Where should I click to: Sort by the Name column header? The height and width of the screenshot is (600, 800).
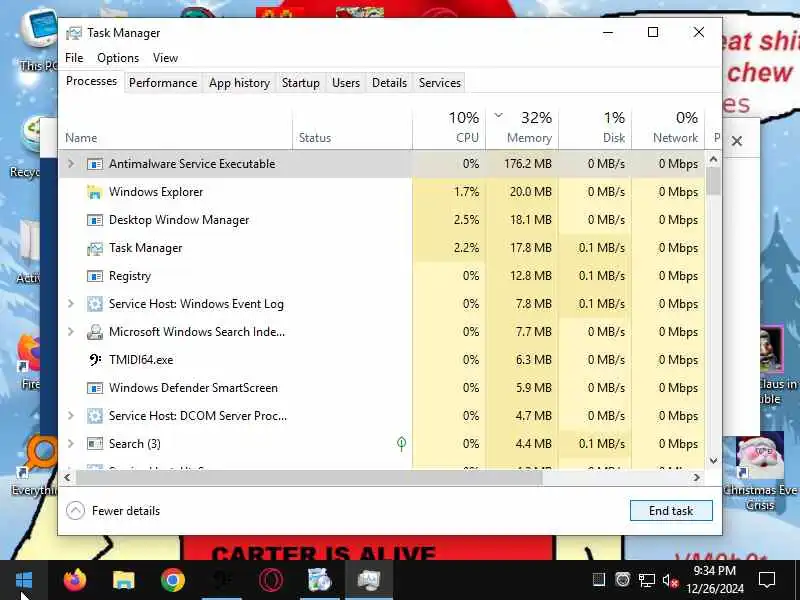pyautogui.click(x=175, y=128)
